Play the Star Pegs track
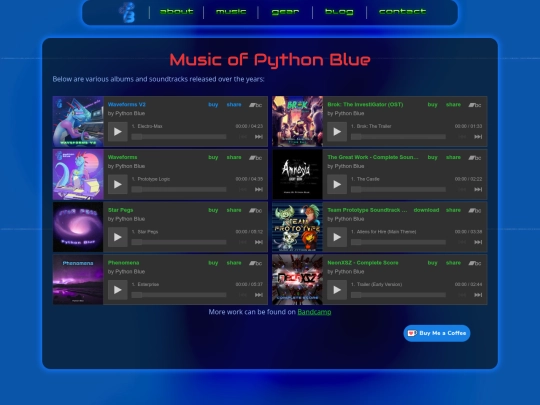This screenshot has height=405, width=540. click(117, 237)
